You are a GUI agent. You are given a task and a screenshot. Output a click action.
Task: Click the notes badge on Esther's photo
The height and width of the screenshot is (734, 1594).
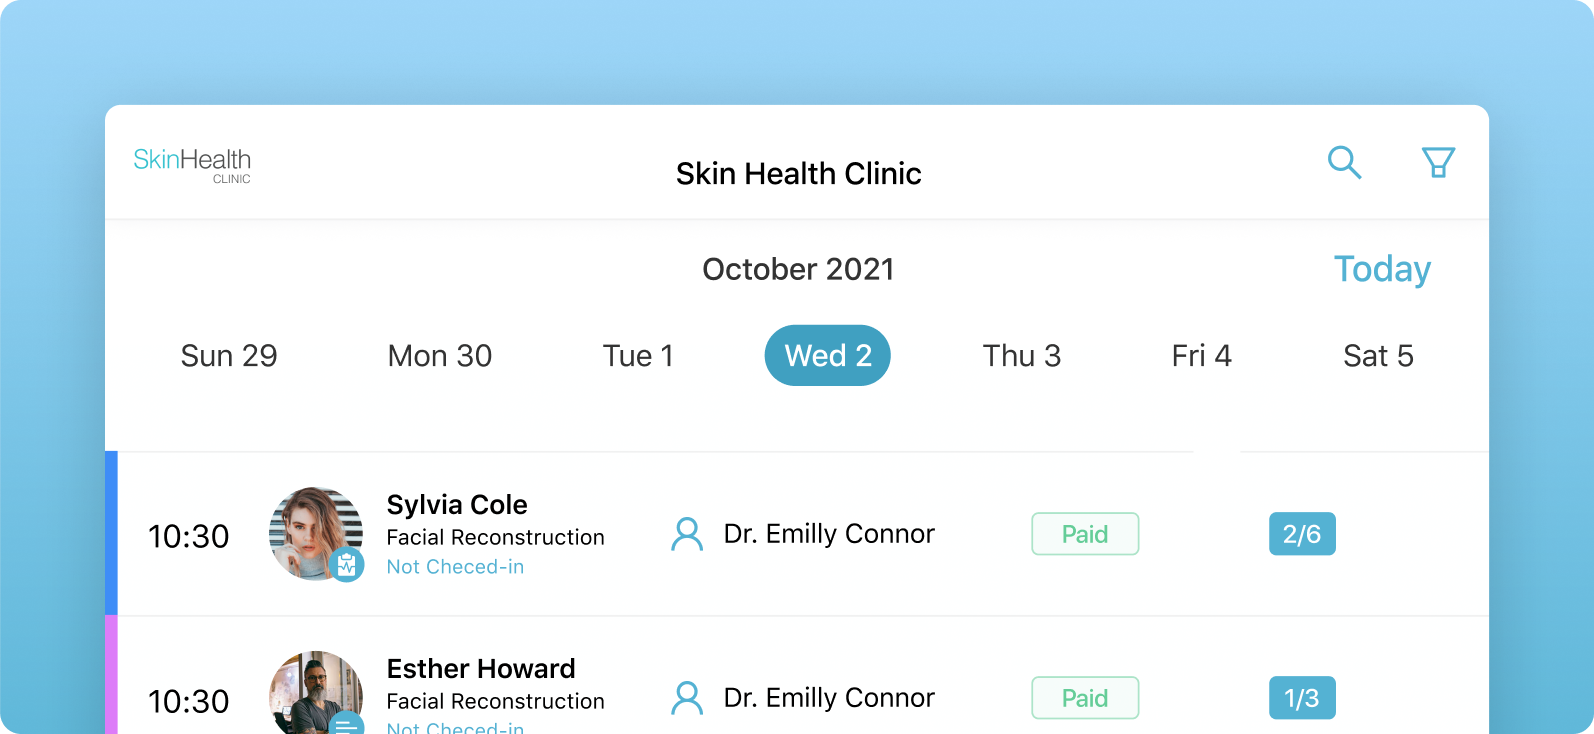[346, 725]
